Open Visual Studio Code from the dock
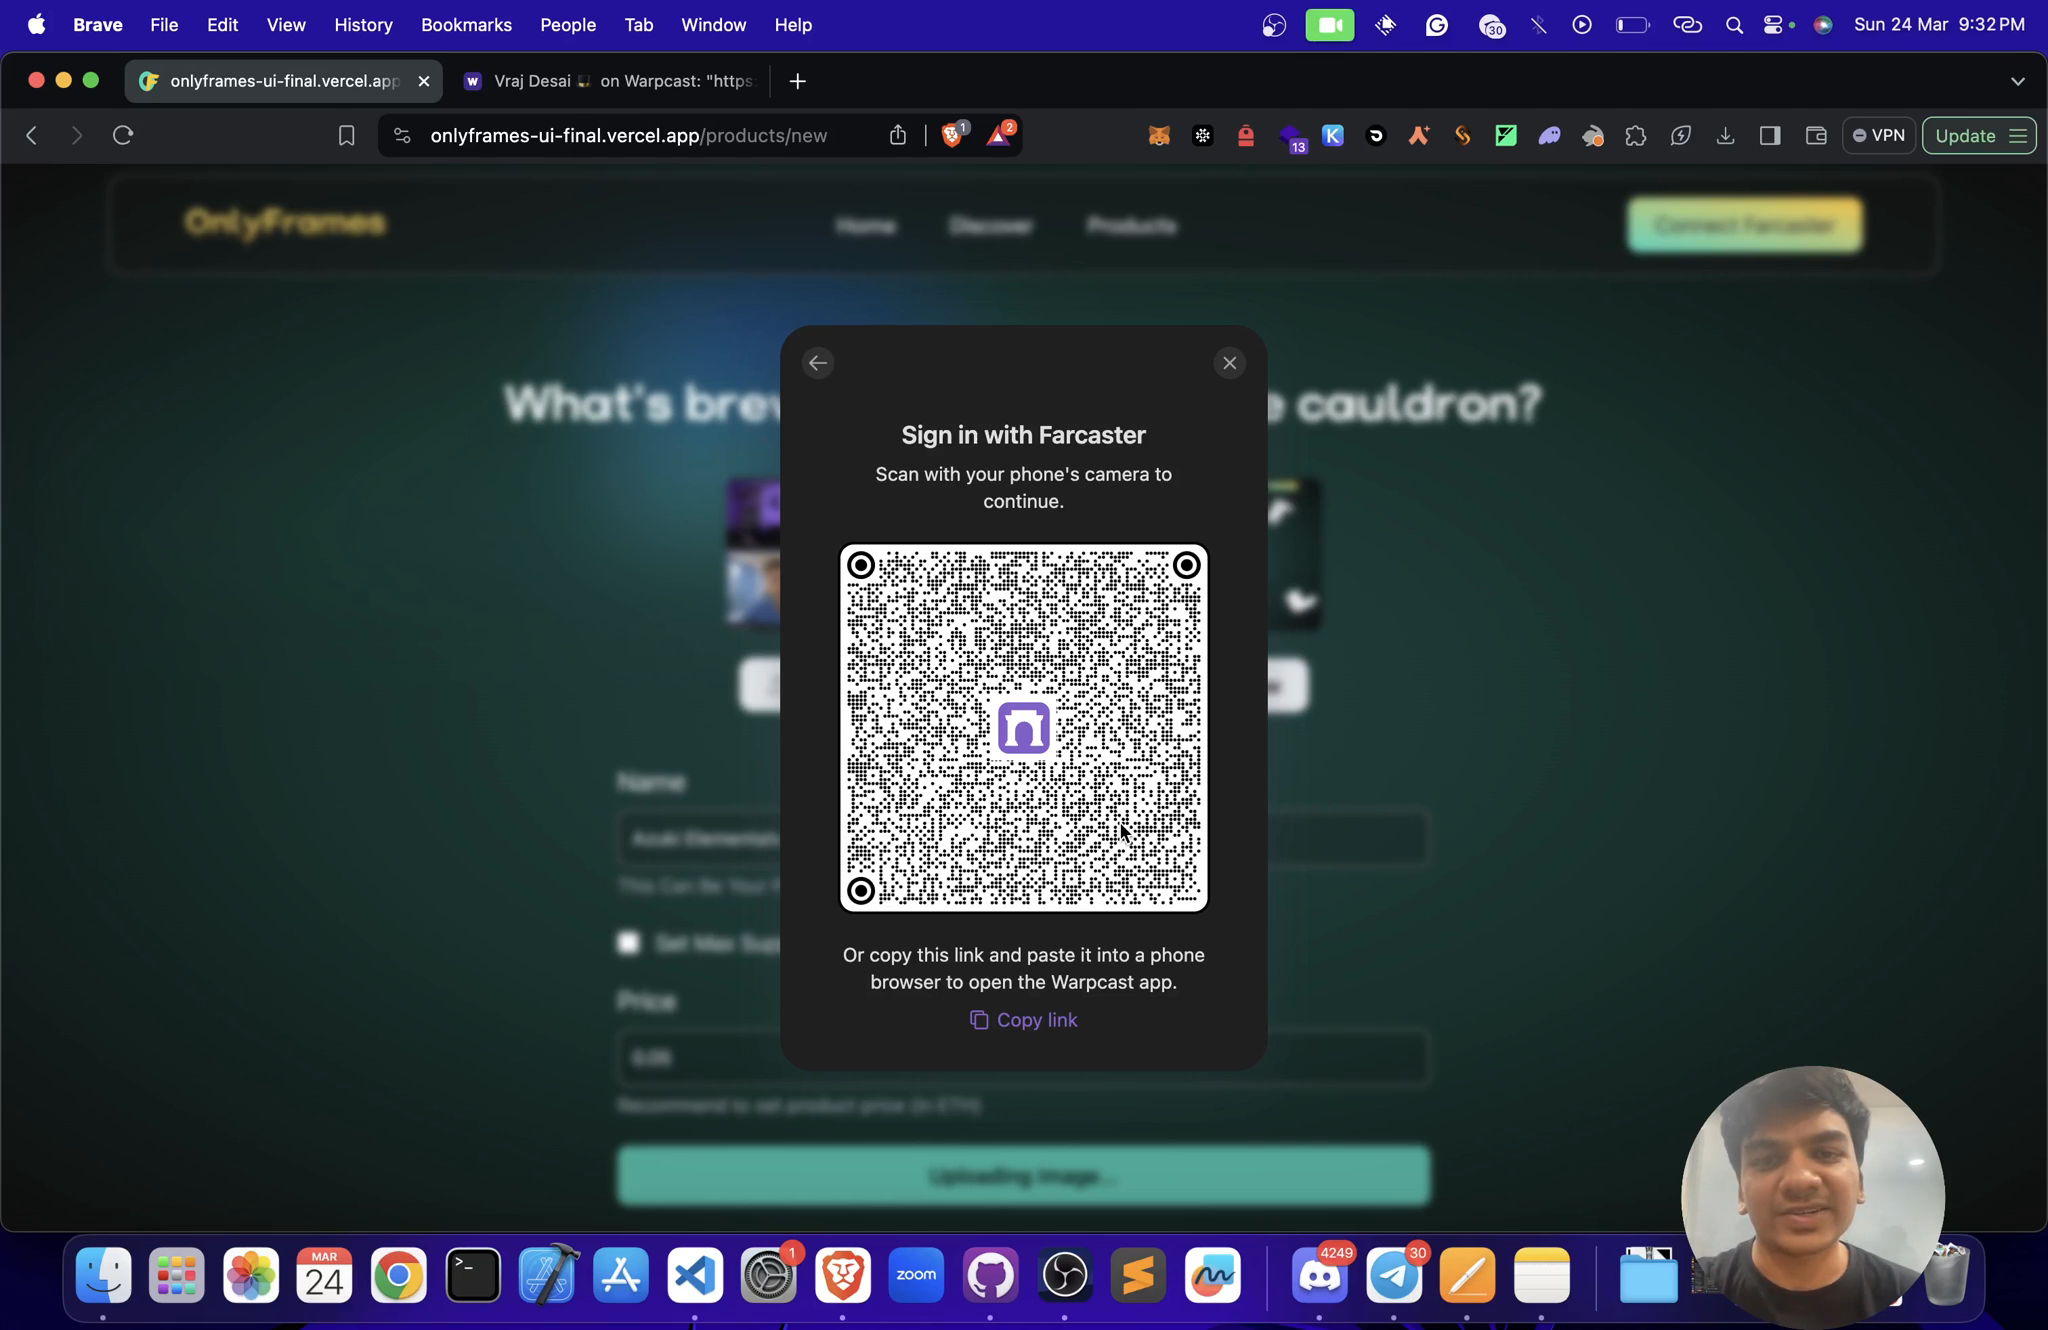 click(695, 1275)
